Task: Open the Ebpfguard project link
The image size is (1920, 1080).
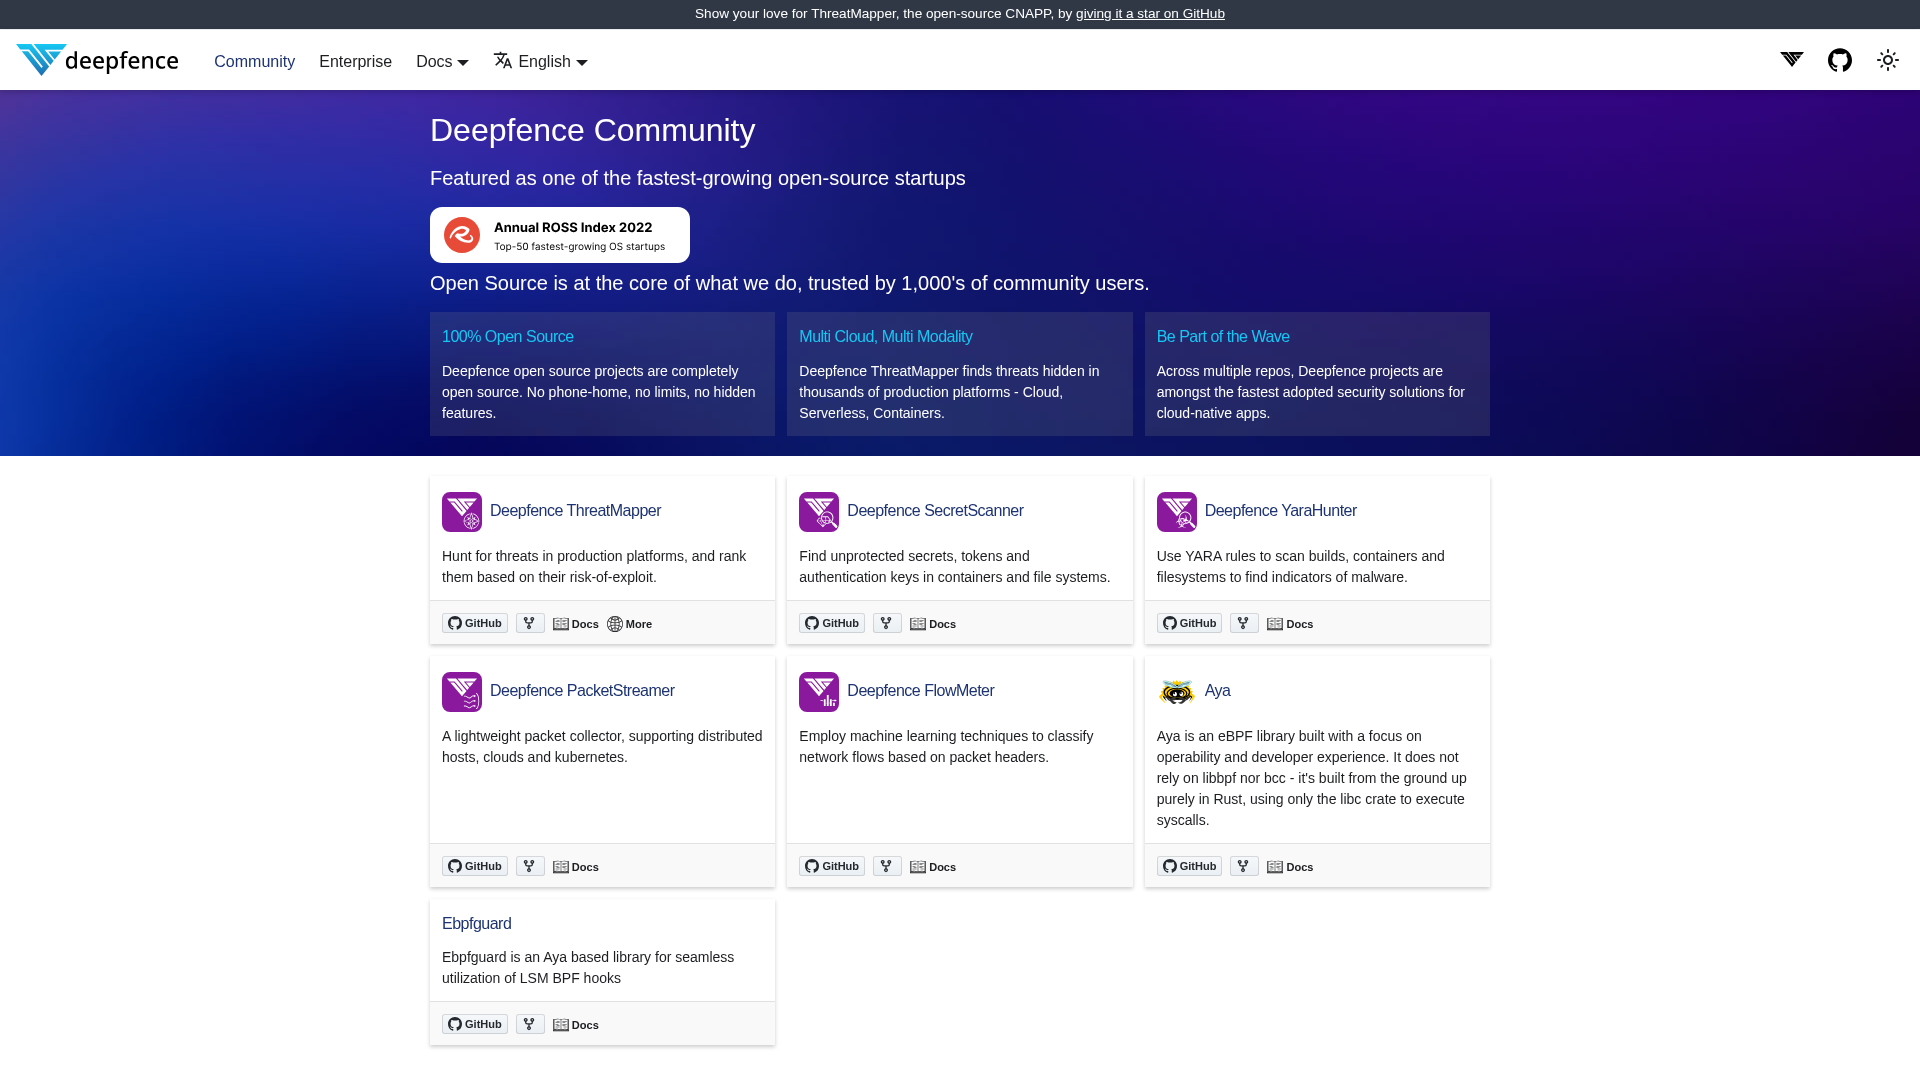Action: [x=476, y=923]
